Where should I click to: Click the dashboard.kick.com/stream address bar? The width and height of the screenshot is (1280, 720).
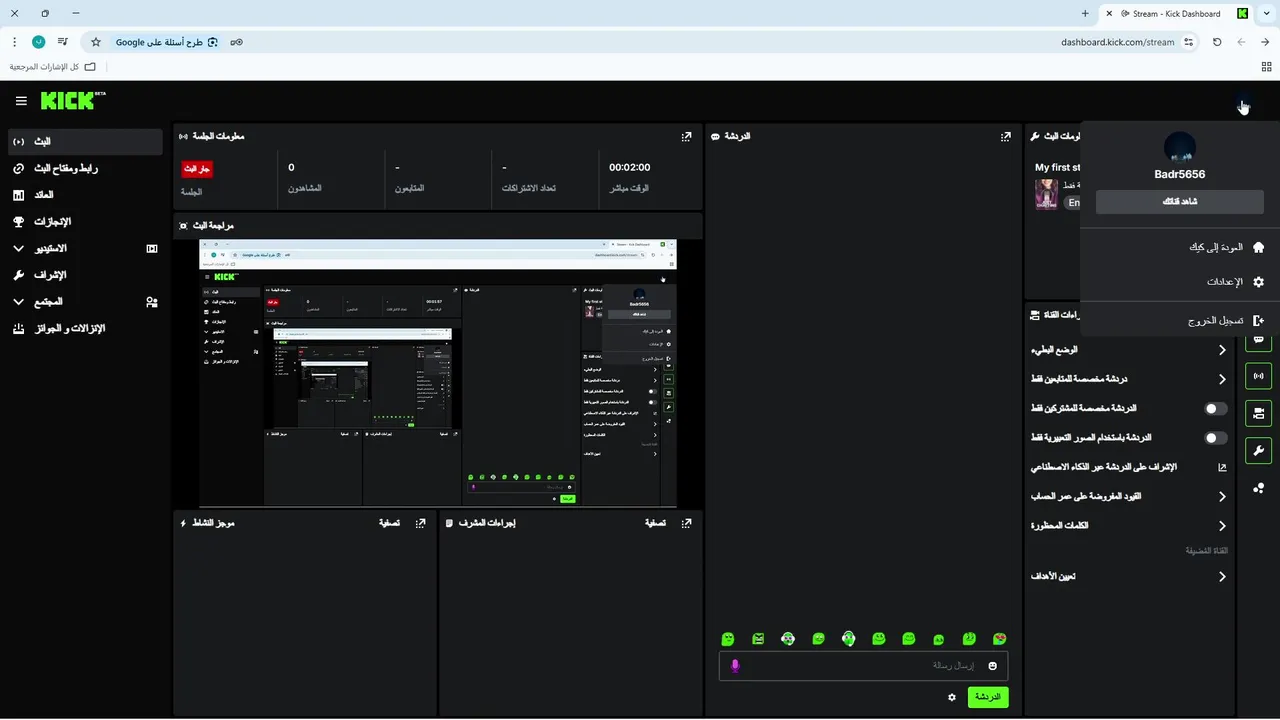(x=1117, y=42)
